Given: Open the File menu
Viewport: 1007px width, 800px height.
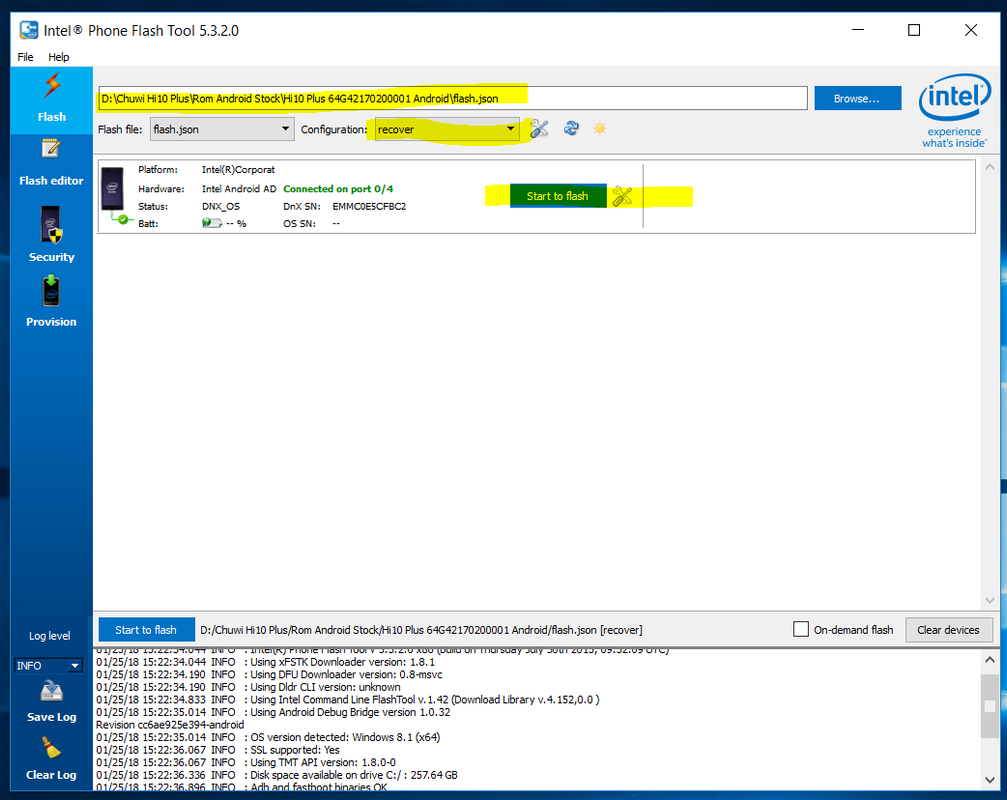Looking at the screenshot, I should [x=25, y=57].
